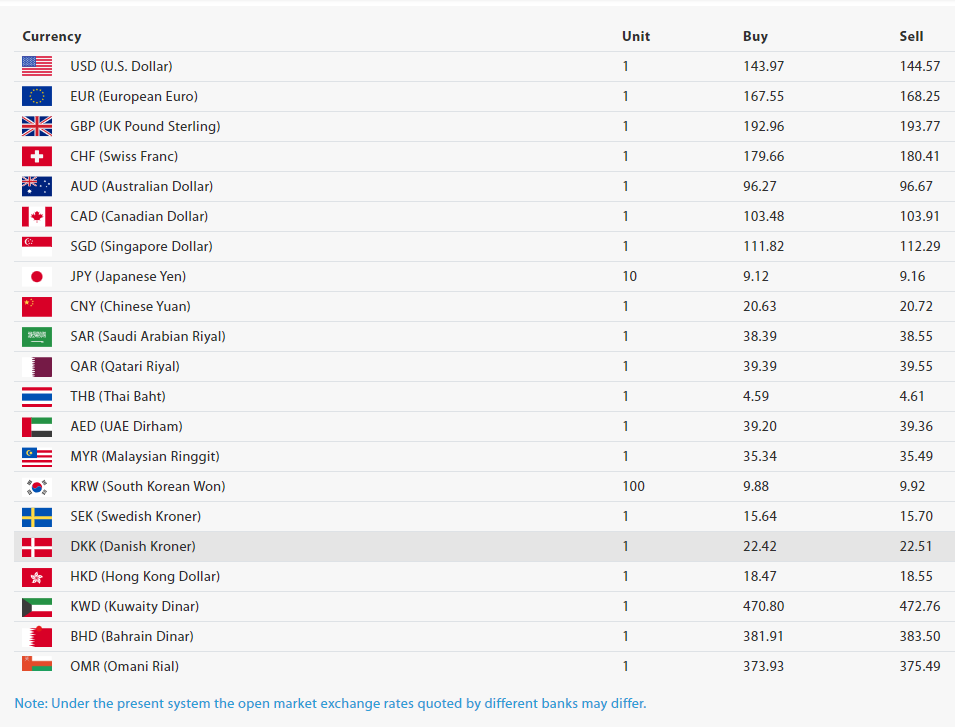Select the Kuwaity Dinar flag icon
955x727 pixels.
[37, 606]
